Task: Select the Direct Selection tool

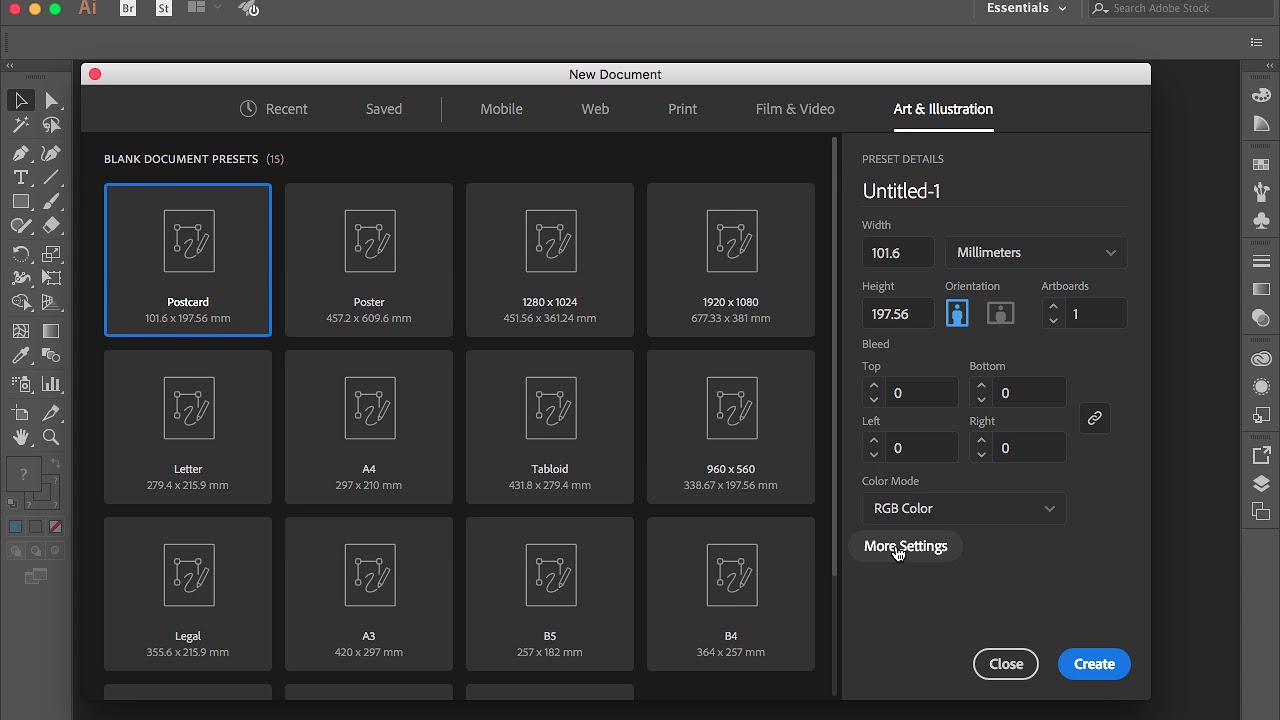Action: 52,100
